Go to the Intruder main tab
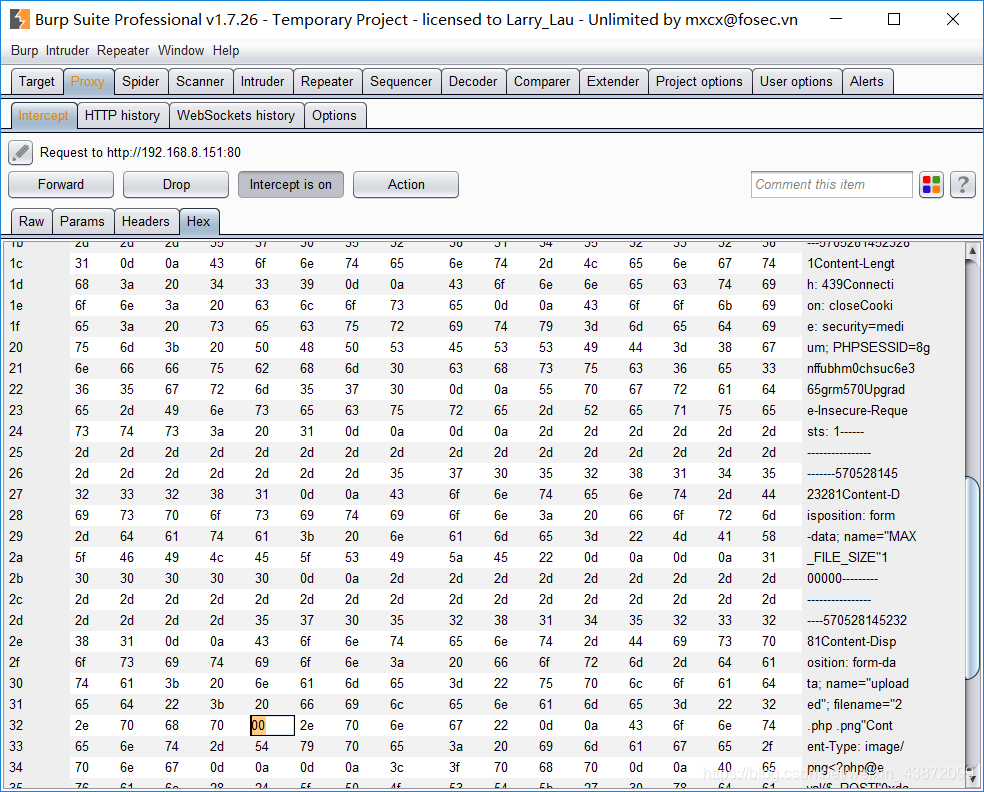 262,82
